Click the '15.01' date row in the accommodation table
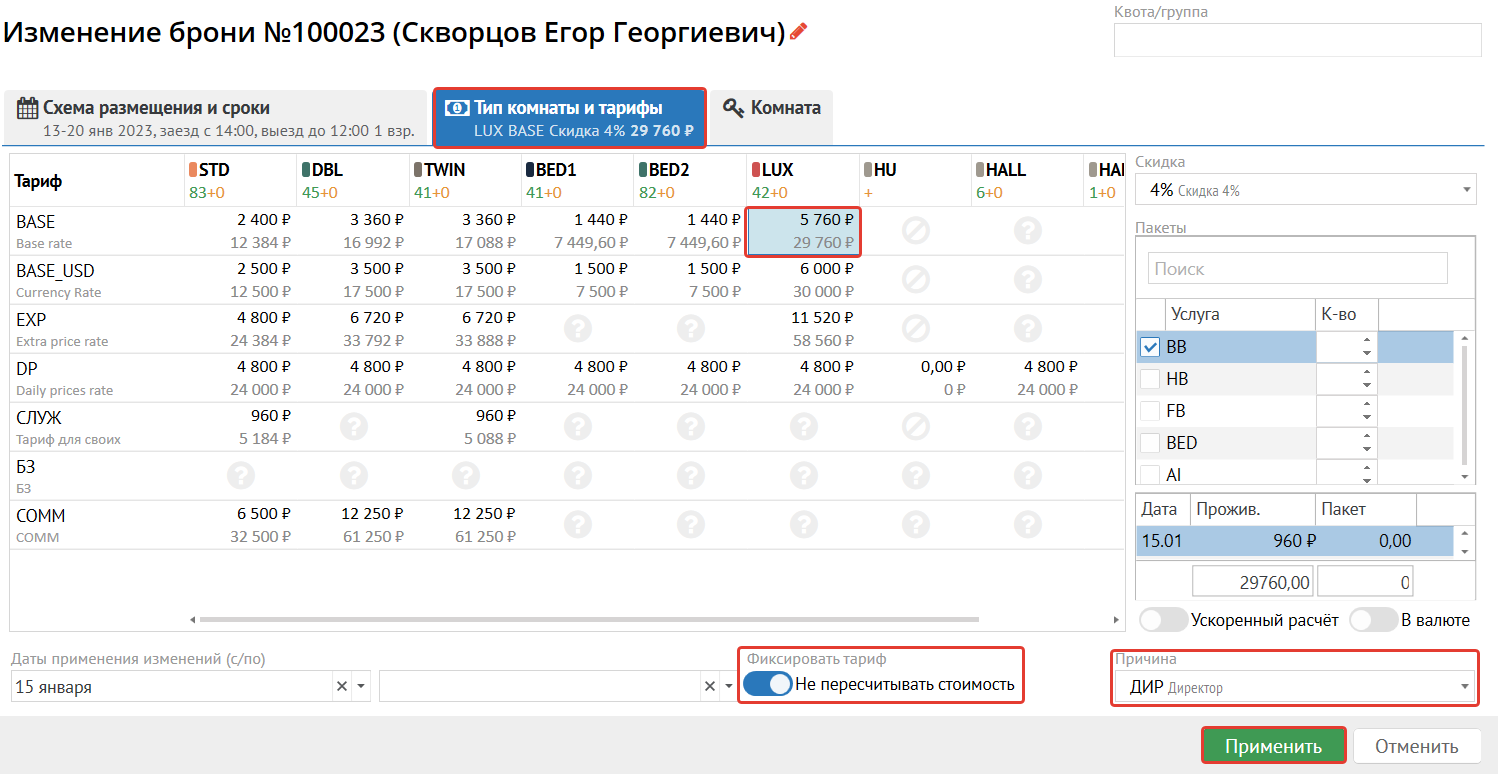 [x=1294, y=541]
